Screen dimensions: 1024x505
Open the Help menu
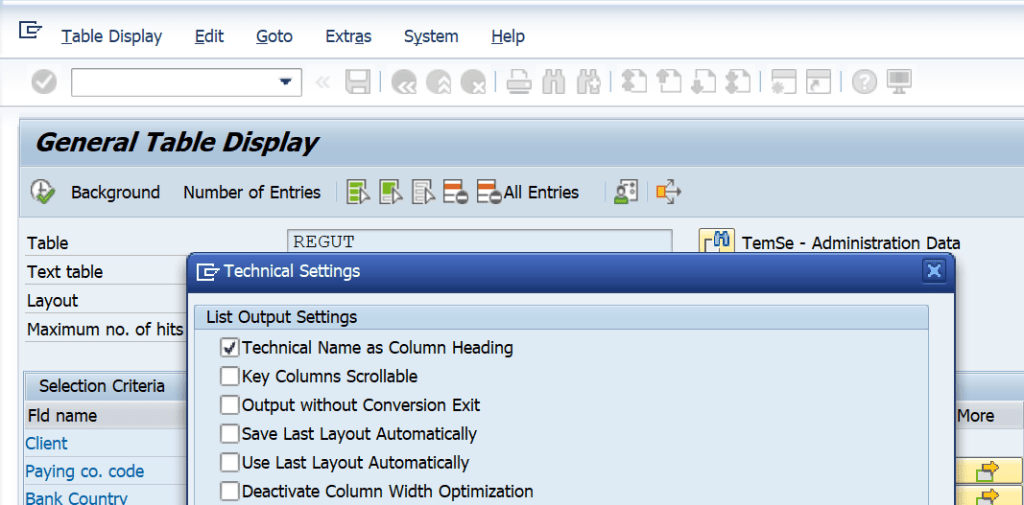(x=507, y=37)
